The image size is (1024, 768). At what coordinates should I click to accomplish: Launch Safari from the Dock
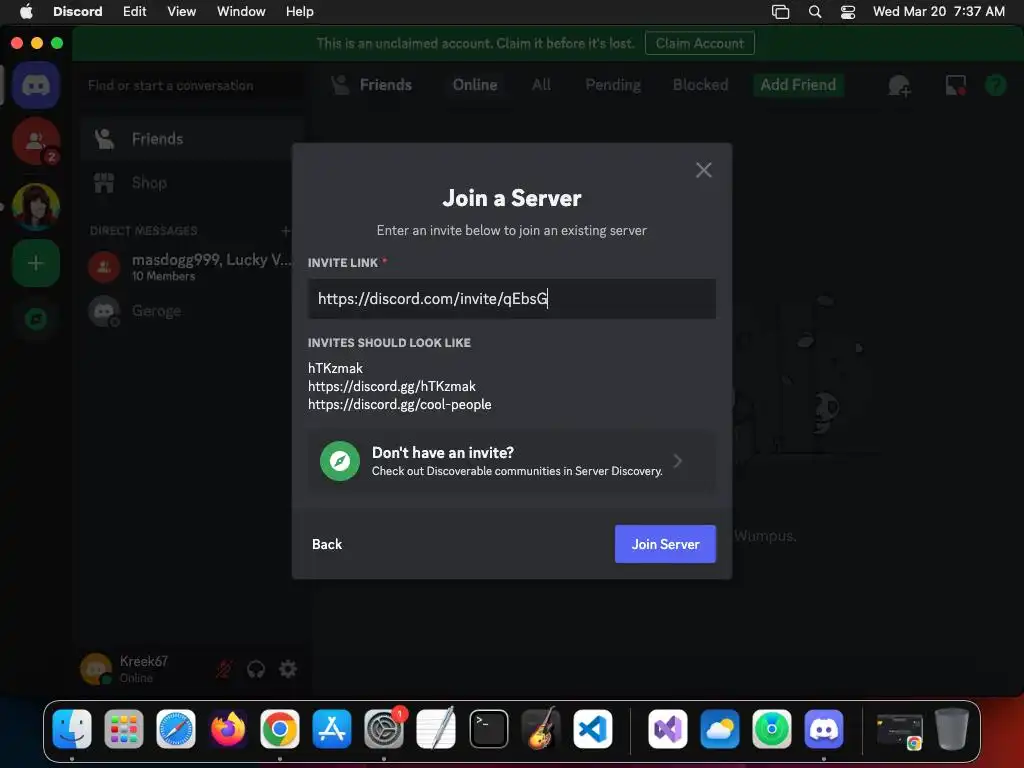pos(176,729)
